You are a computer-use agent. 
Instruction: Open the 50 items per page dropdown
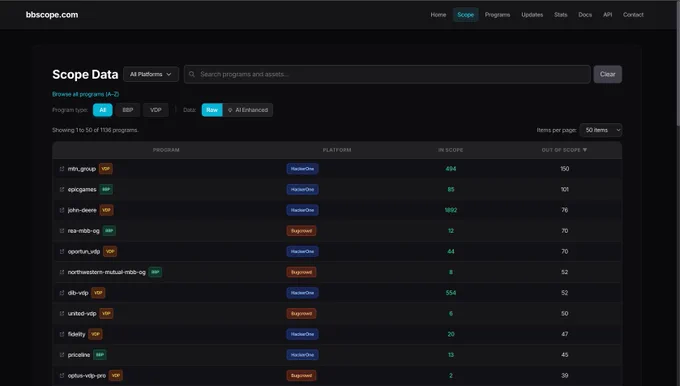pos(601,130)
